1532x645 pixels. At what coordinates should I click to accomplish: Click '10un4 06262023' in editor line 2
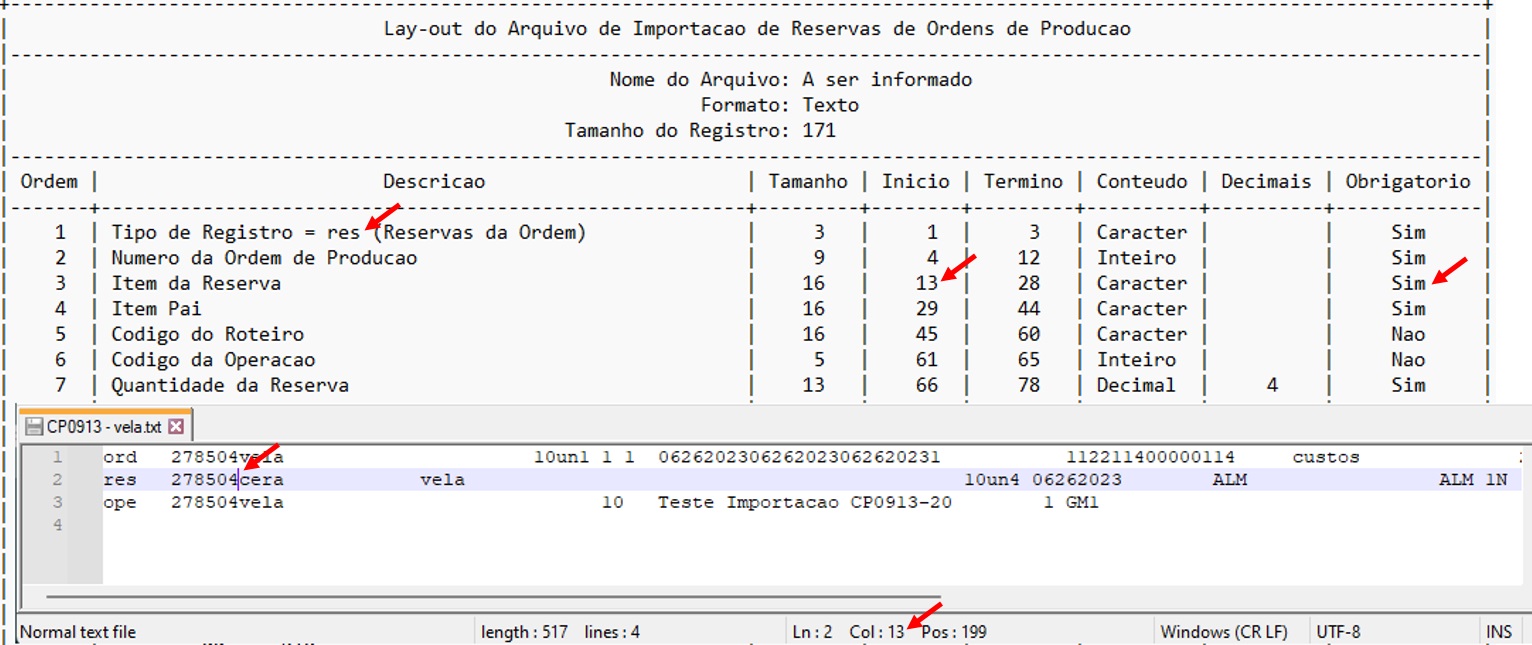coord(1043,480)
